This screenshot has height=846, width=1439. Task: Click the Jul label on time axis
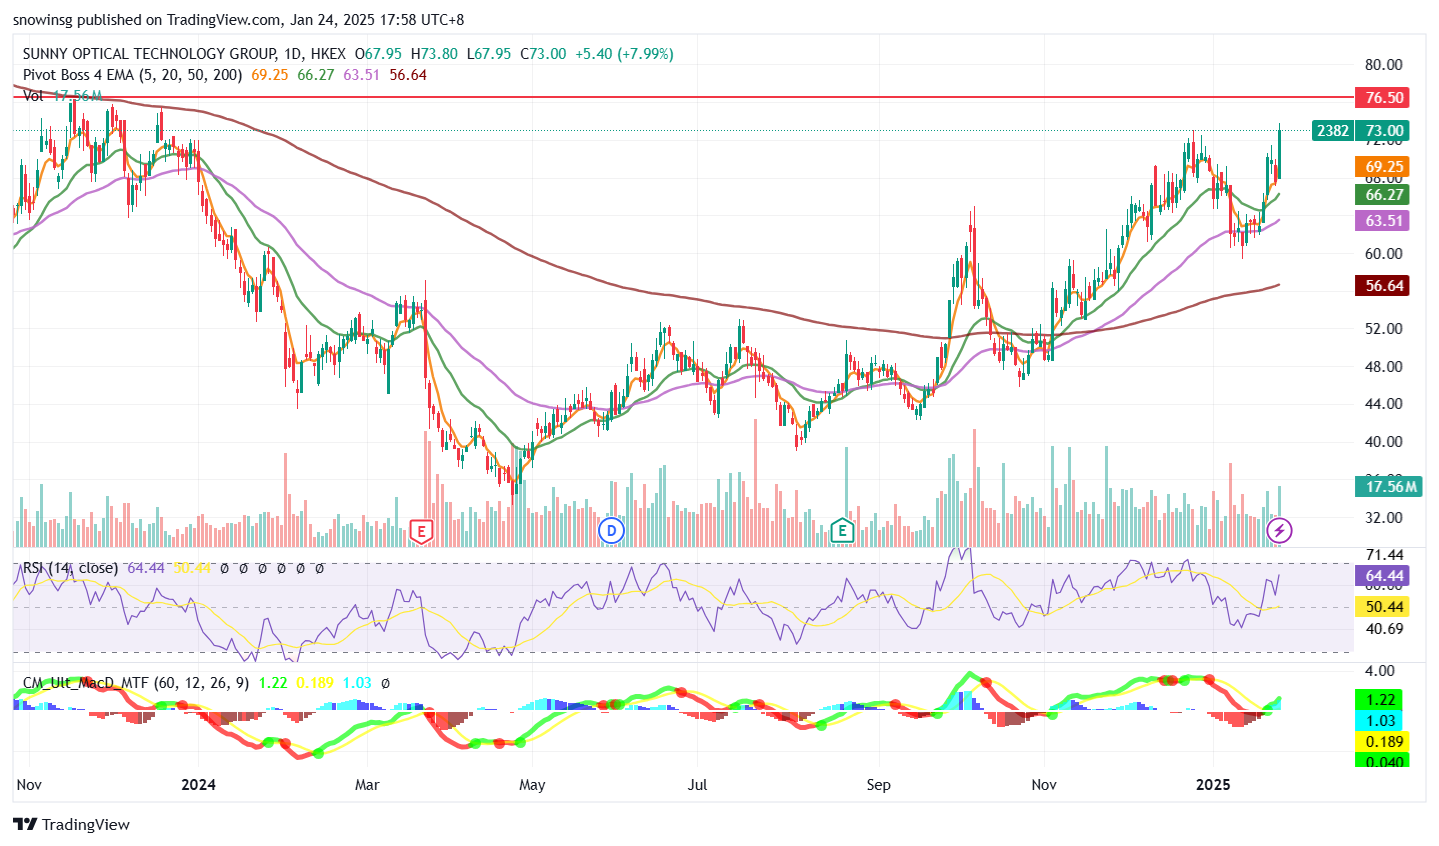click(x=697, y=785)
